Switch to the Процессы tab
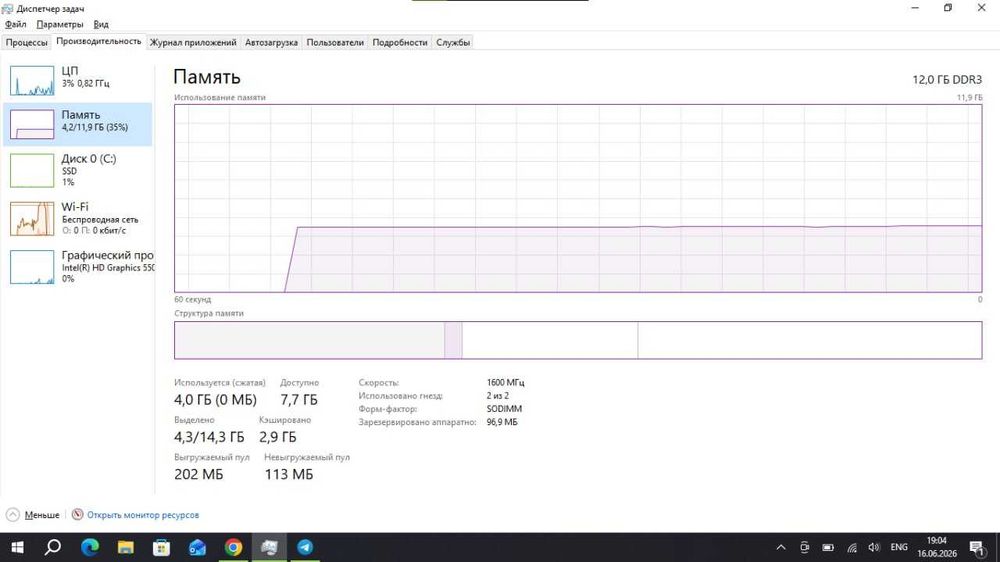 pyautogui.click(x=27, y=42)
